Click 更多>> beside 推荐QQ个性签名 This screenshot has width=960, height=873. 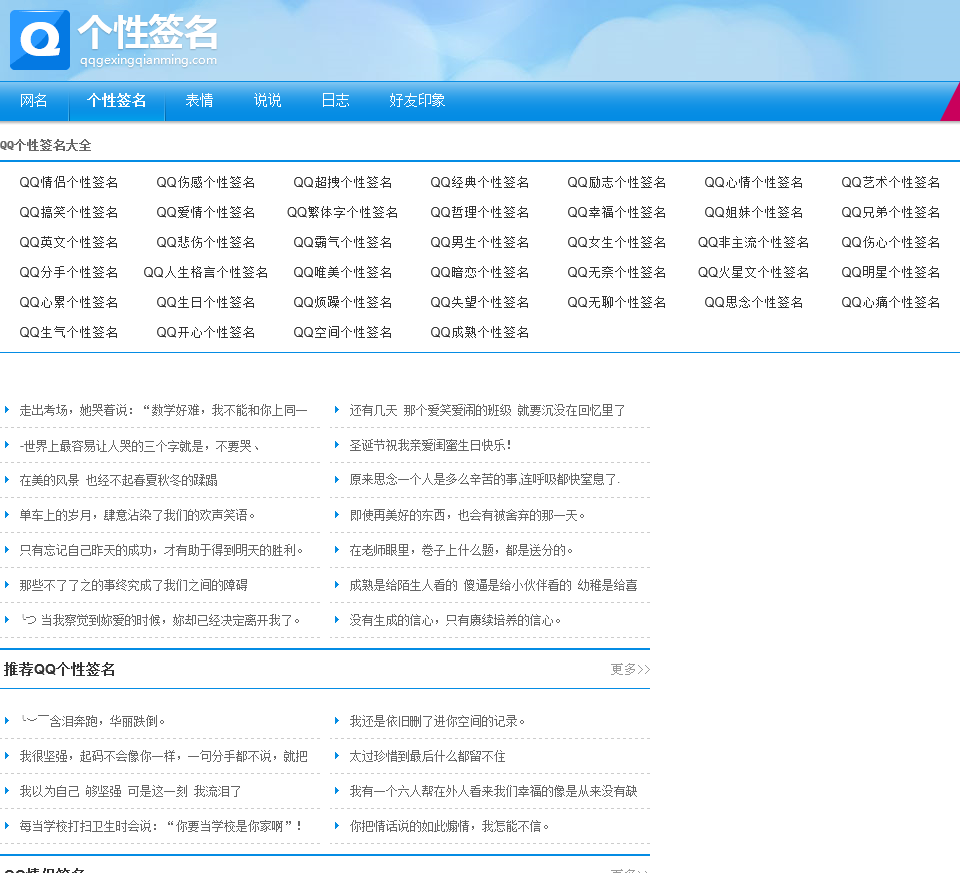(630, 669)
